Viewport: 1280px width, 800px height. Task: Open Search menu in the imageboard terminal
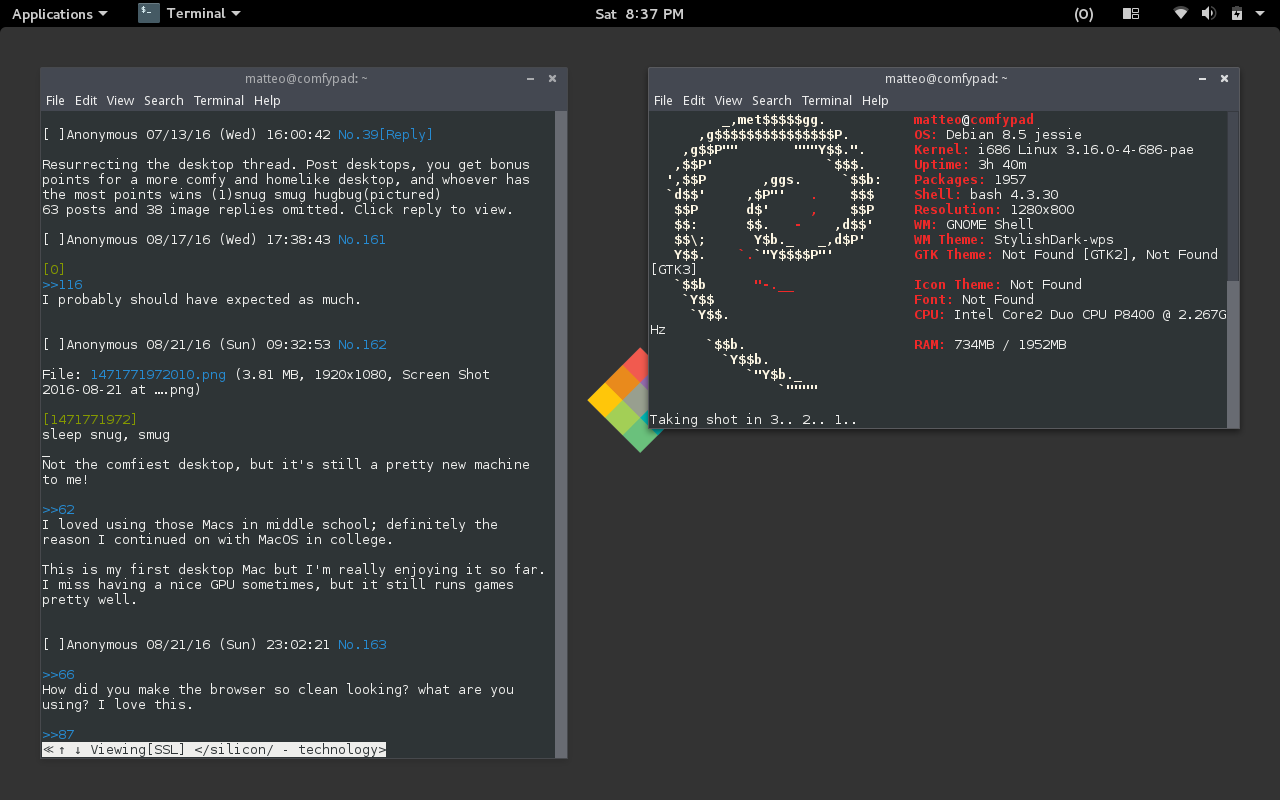coord(163,100)
